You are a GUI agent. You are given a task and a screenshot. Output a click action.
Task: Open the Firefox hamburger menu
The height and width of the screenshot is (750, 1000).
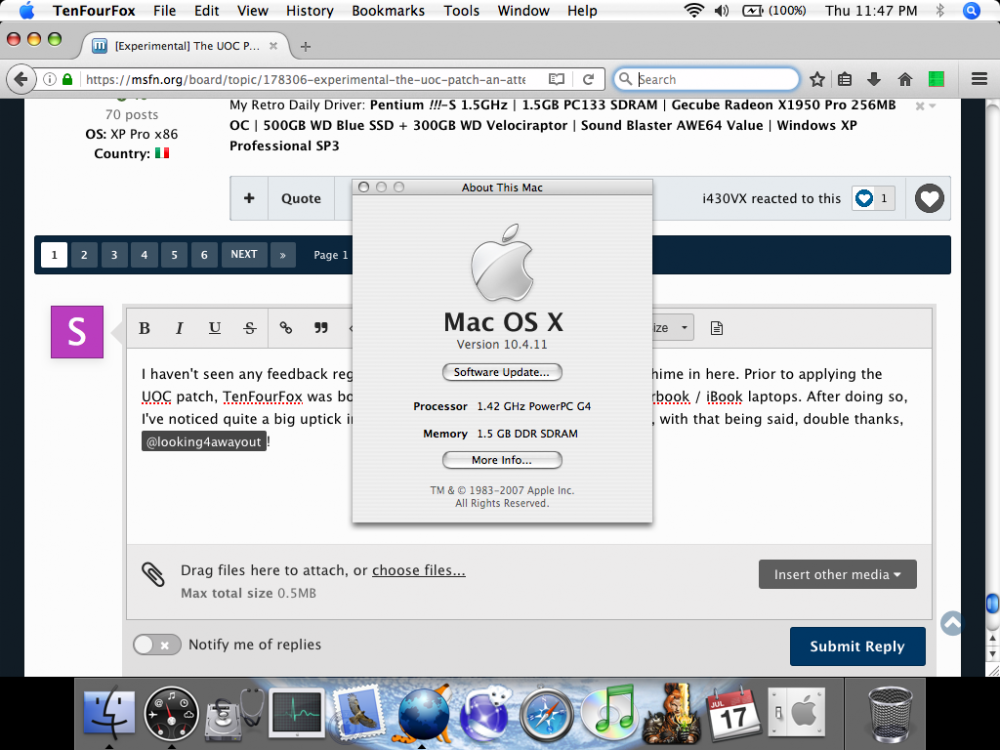tap(979, 79)
